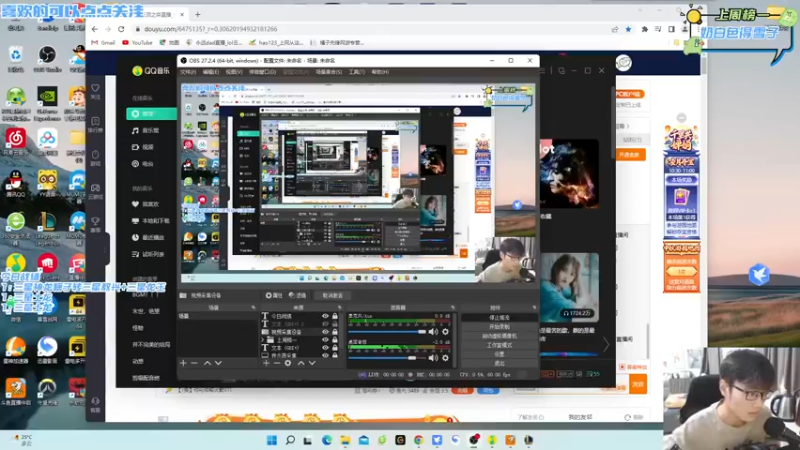Open taskbar search icon

290,440
